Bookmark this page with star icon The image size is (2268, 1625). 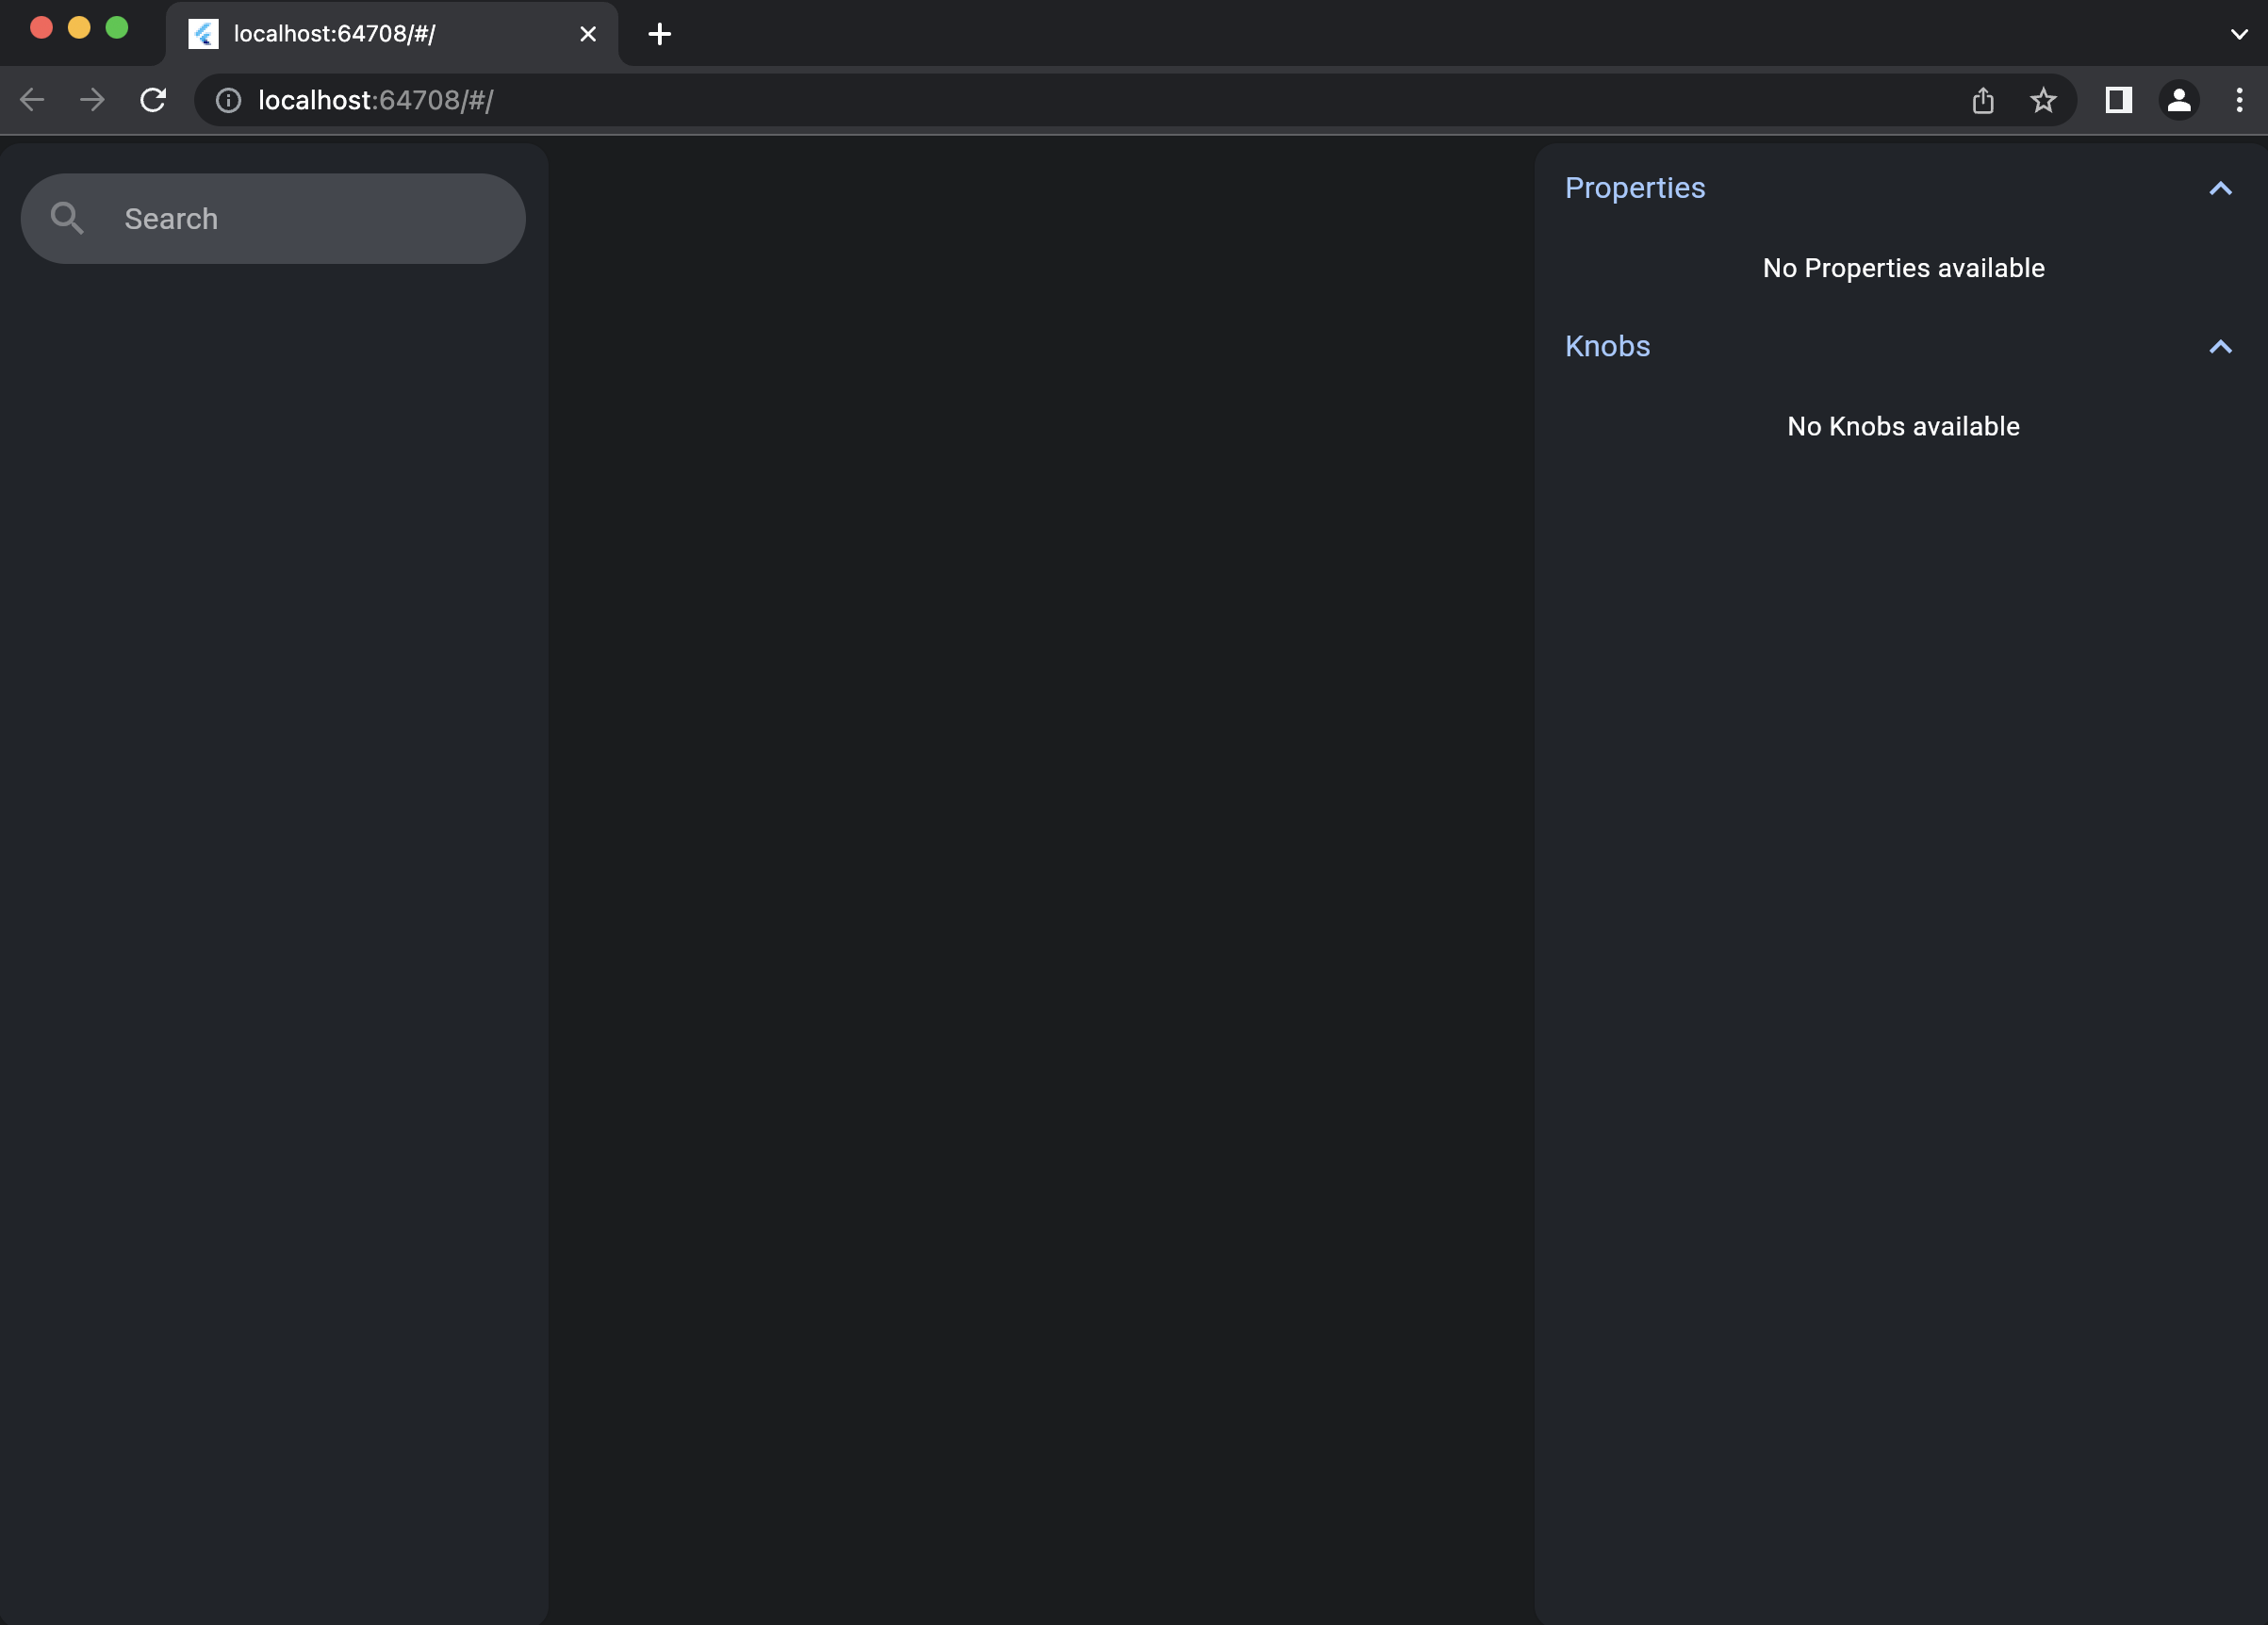pyautogui.click(x=2043, y=100)
